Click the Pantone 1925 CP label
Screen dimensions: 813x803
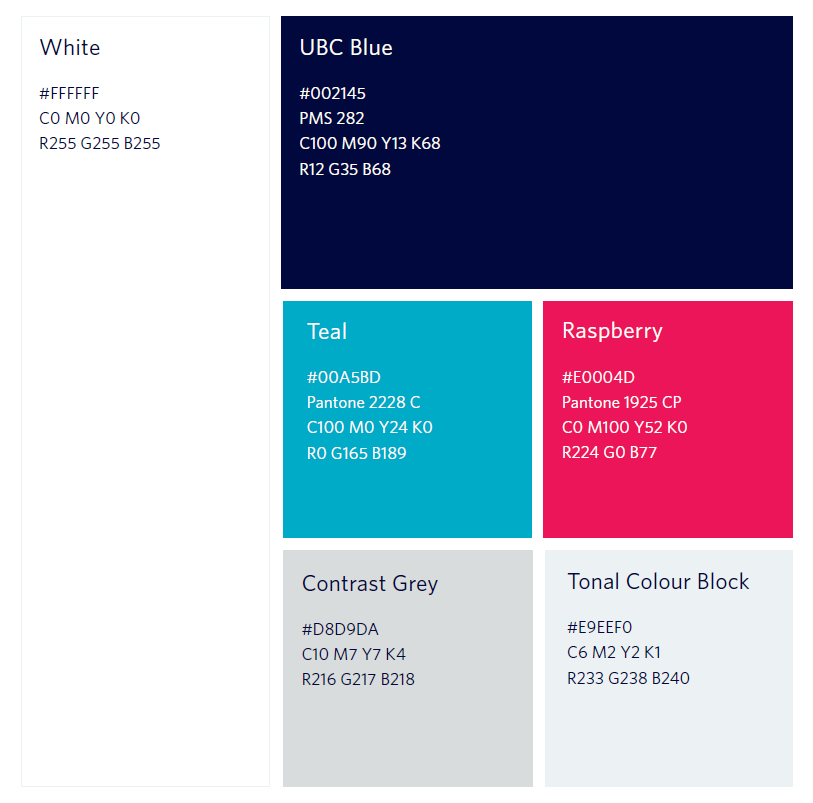[622, 402]
